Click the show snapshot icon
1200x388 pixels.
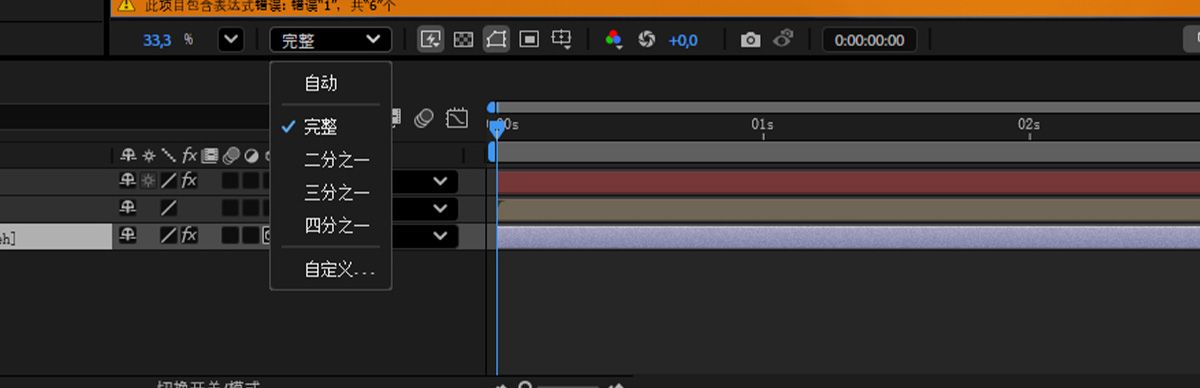coord(783,40)
